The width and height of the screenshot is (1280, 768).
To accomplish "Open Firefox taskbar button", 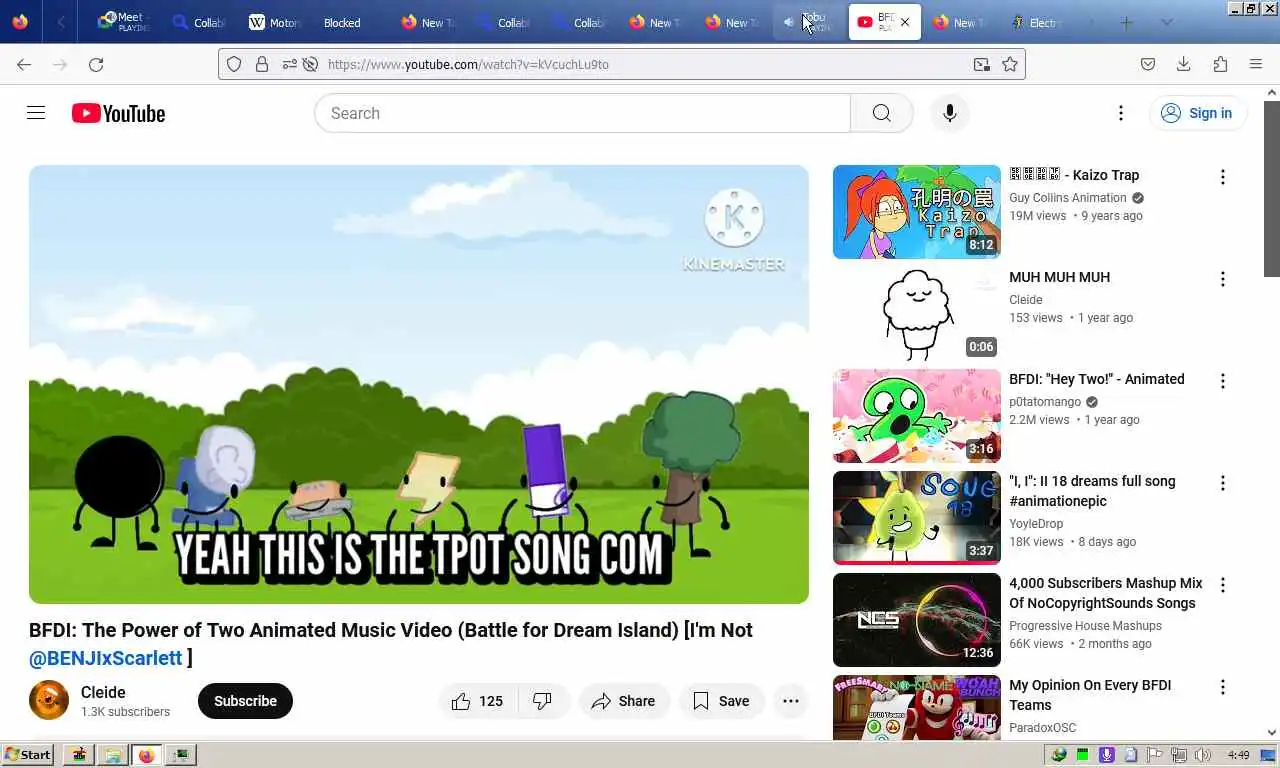I will [147, 755].
